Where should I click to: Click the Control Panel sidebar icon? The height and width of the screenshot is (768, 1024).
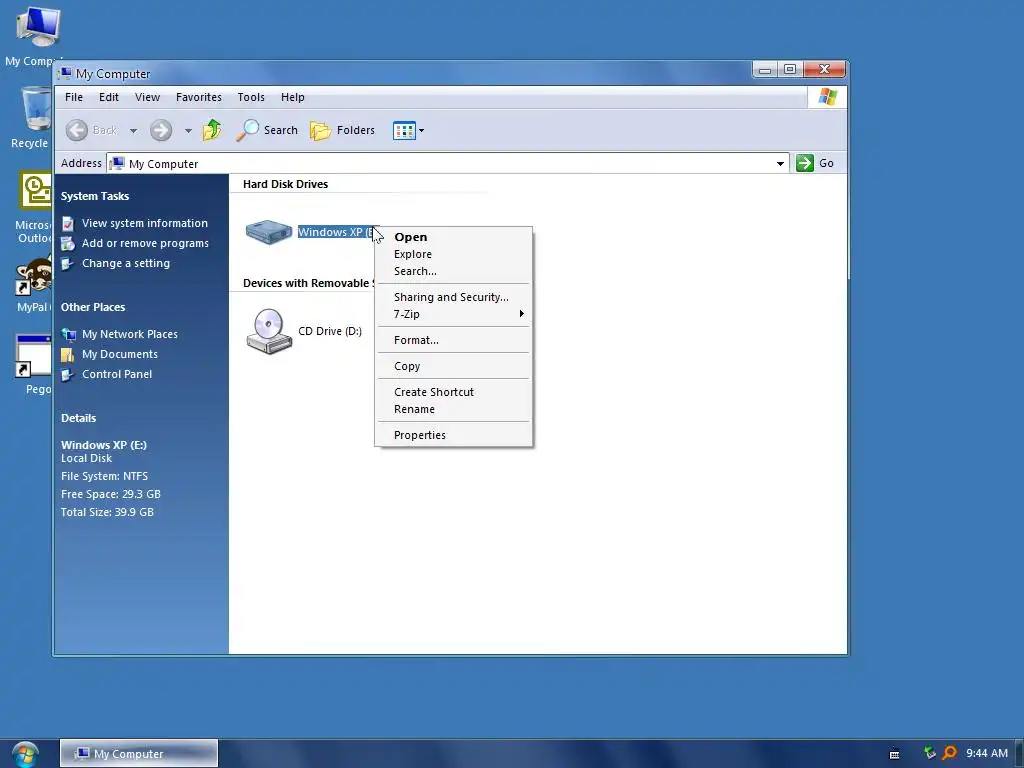(67, 375)
